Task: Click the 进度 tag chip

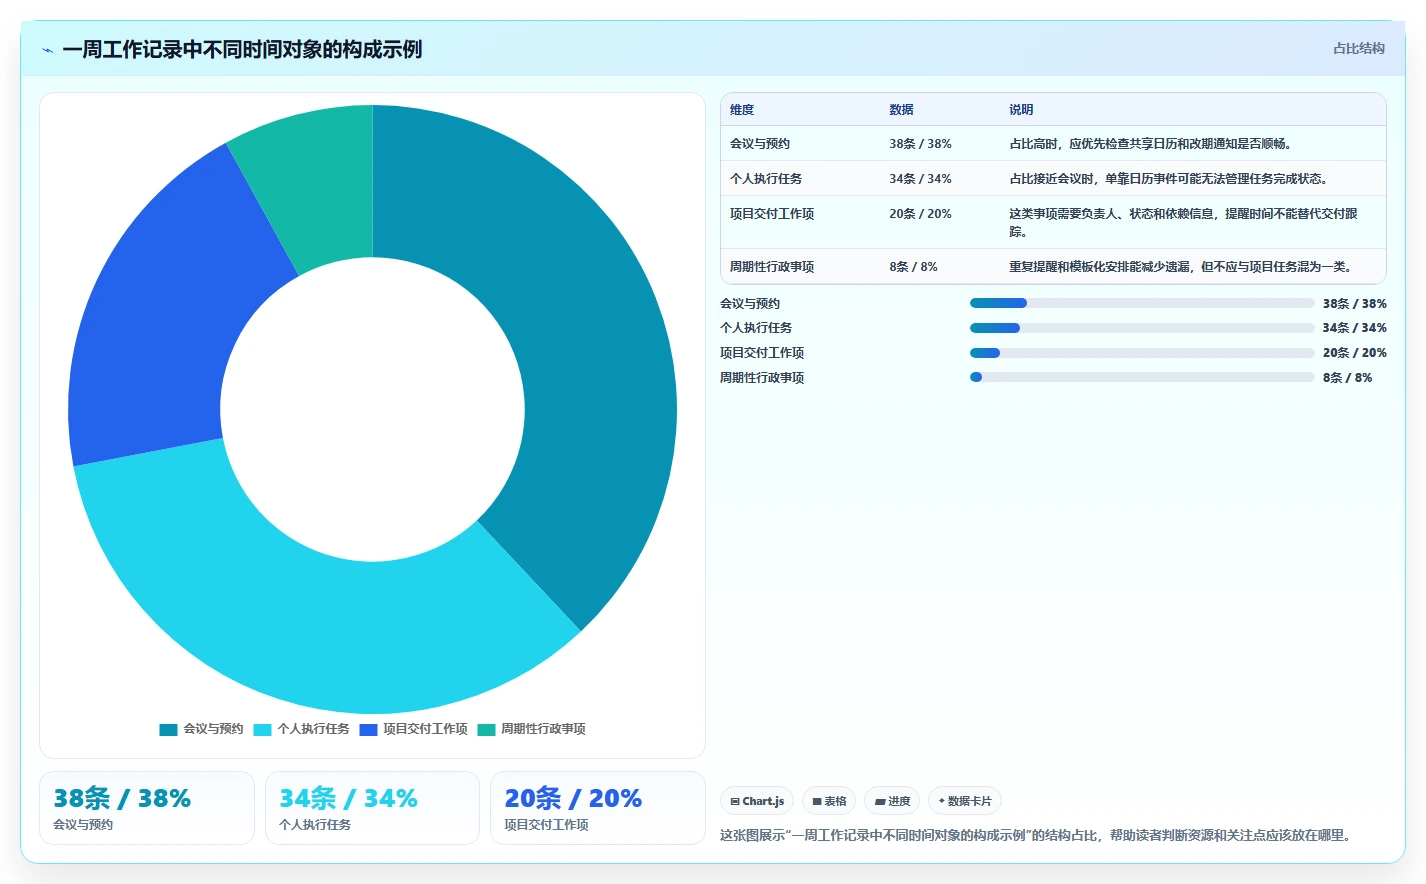Action: tap(891, 801)
